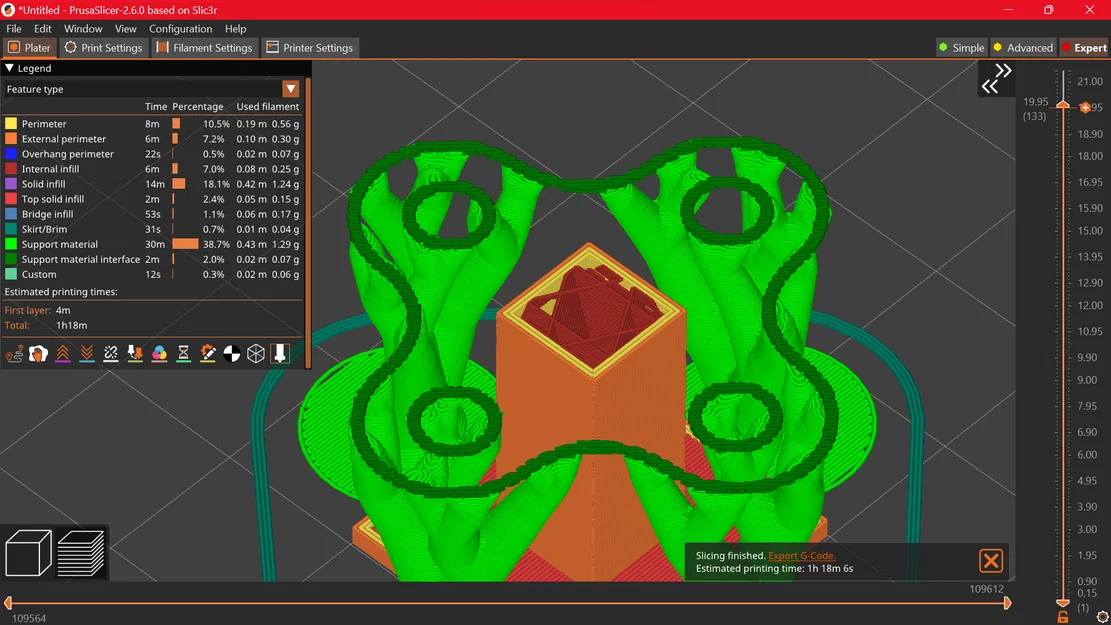Screen dimensions: 1111x625
Task: Toggle Retractions visibility icon
Action: click(x=62, y=354)
